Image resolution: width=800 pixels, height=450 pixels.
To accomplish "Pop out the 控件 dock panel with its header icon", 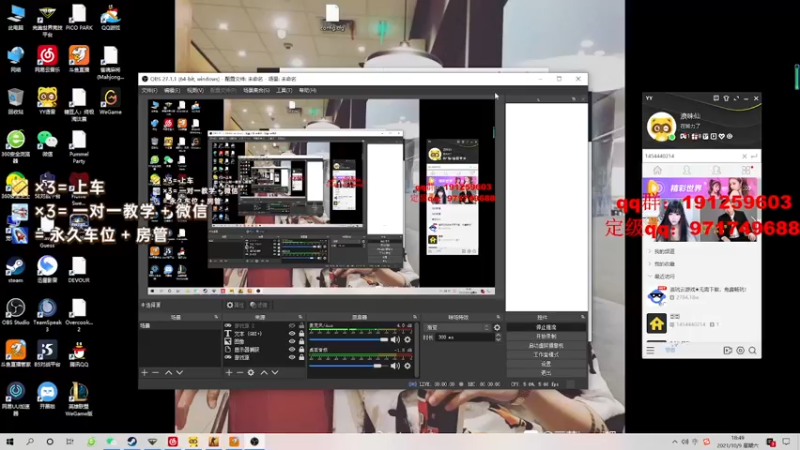I will 583,317.
